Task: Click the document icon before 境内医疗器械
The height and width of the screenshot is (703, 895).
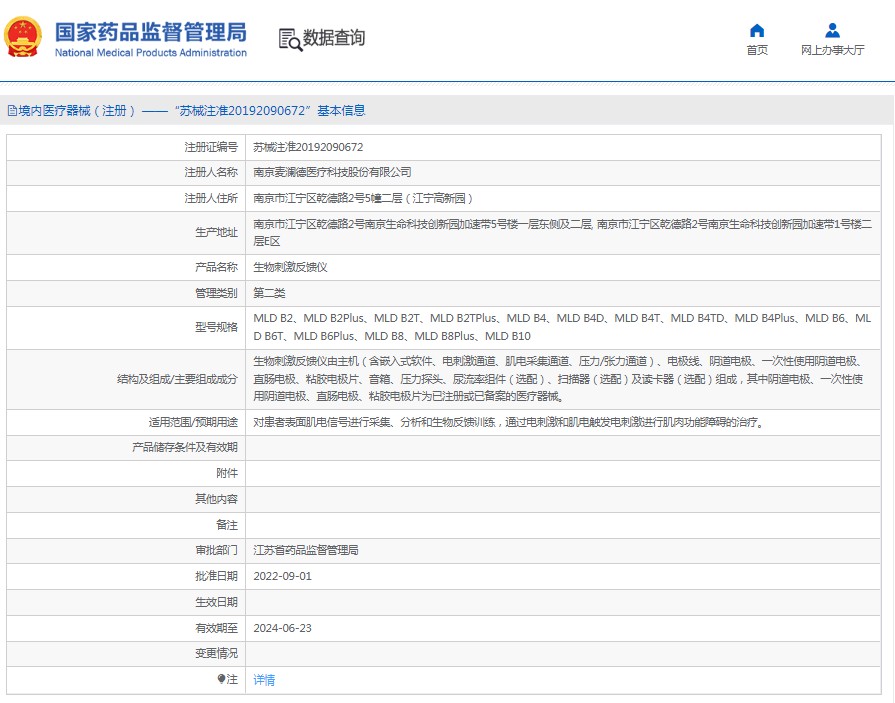Action: [x=12, y=111]
